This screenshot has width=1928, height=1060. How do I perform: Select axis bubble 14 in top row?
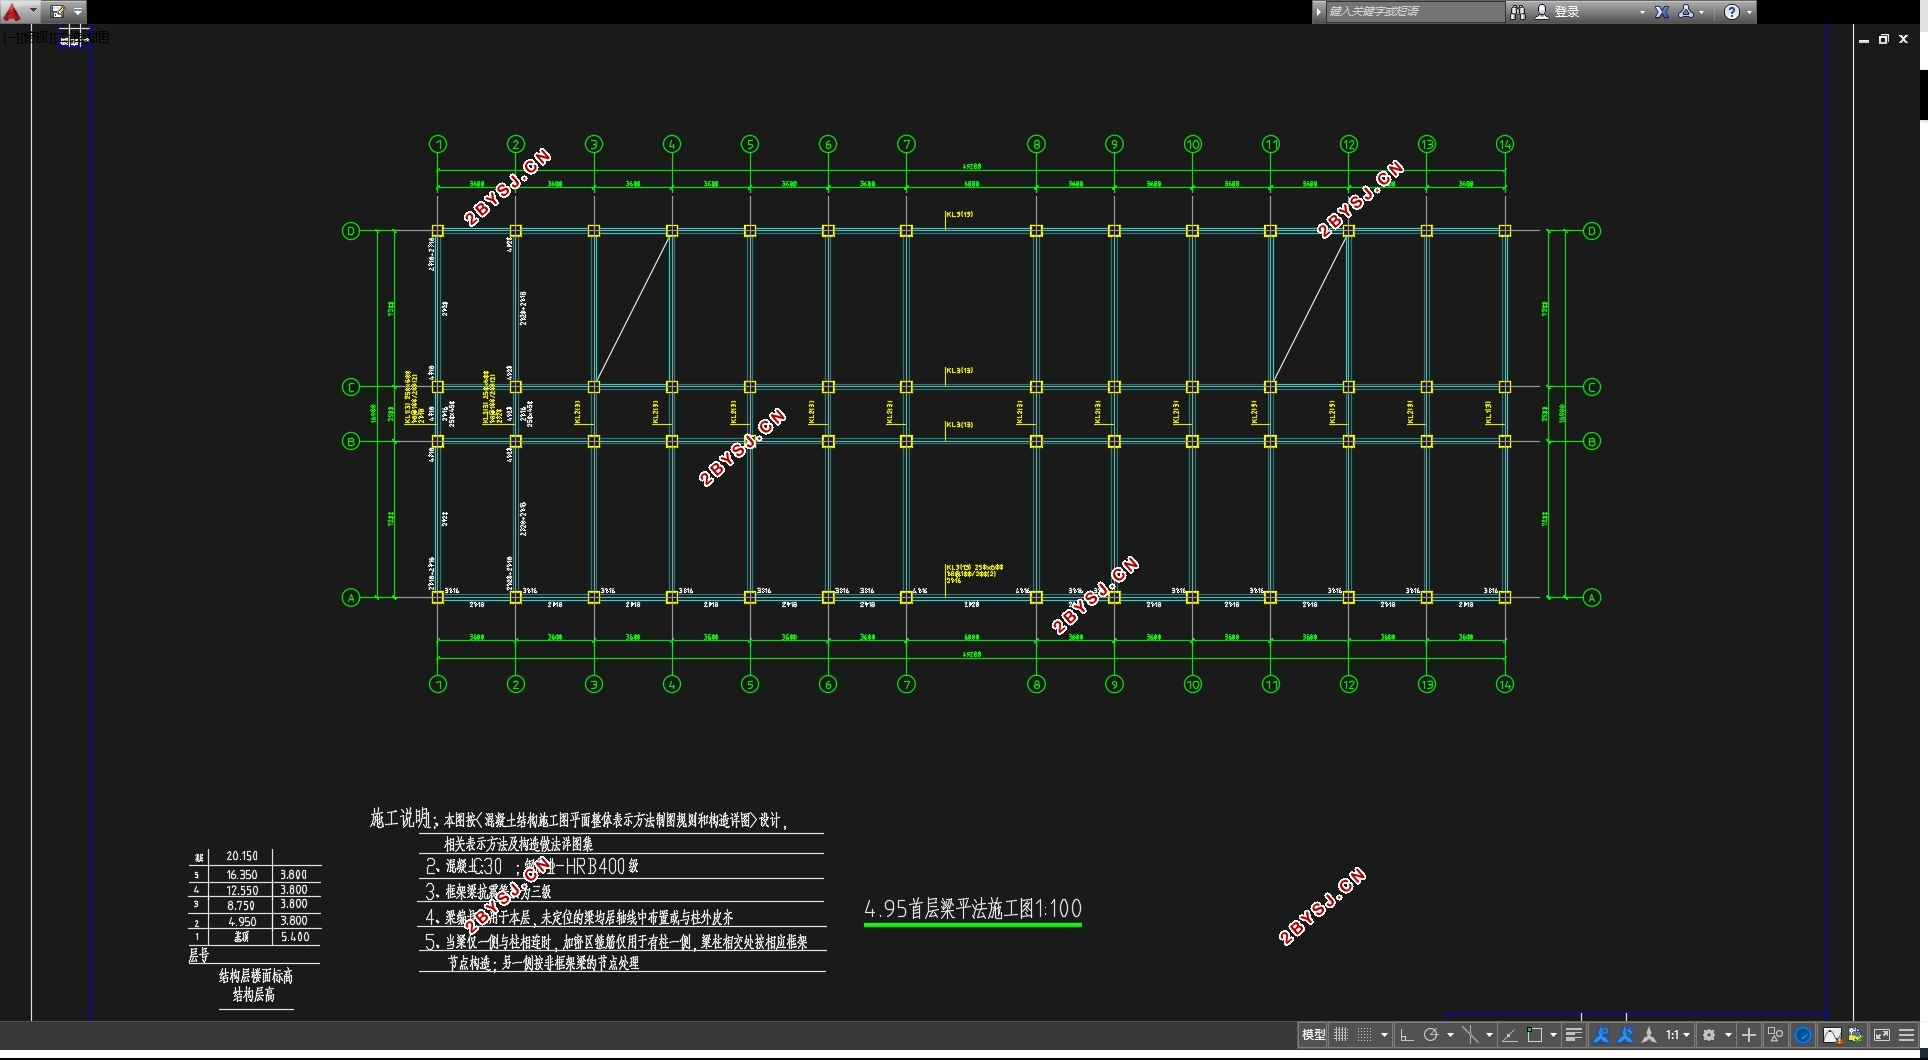pyautogui.click(x=1505, y=144)
